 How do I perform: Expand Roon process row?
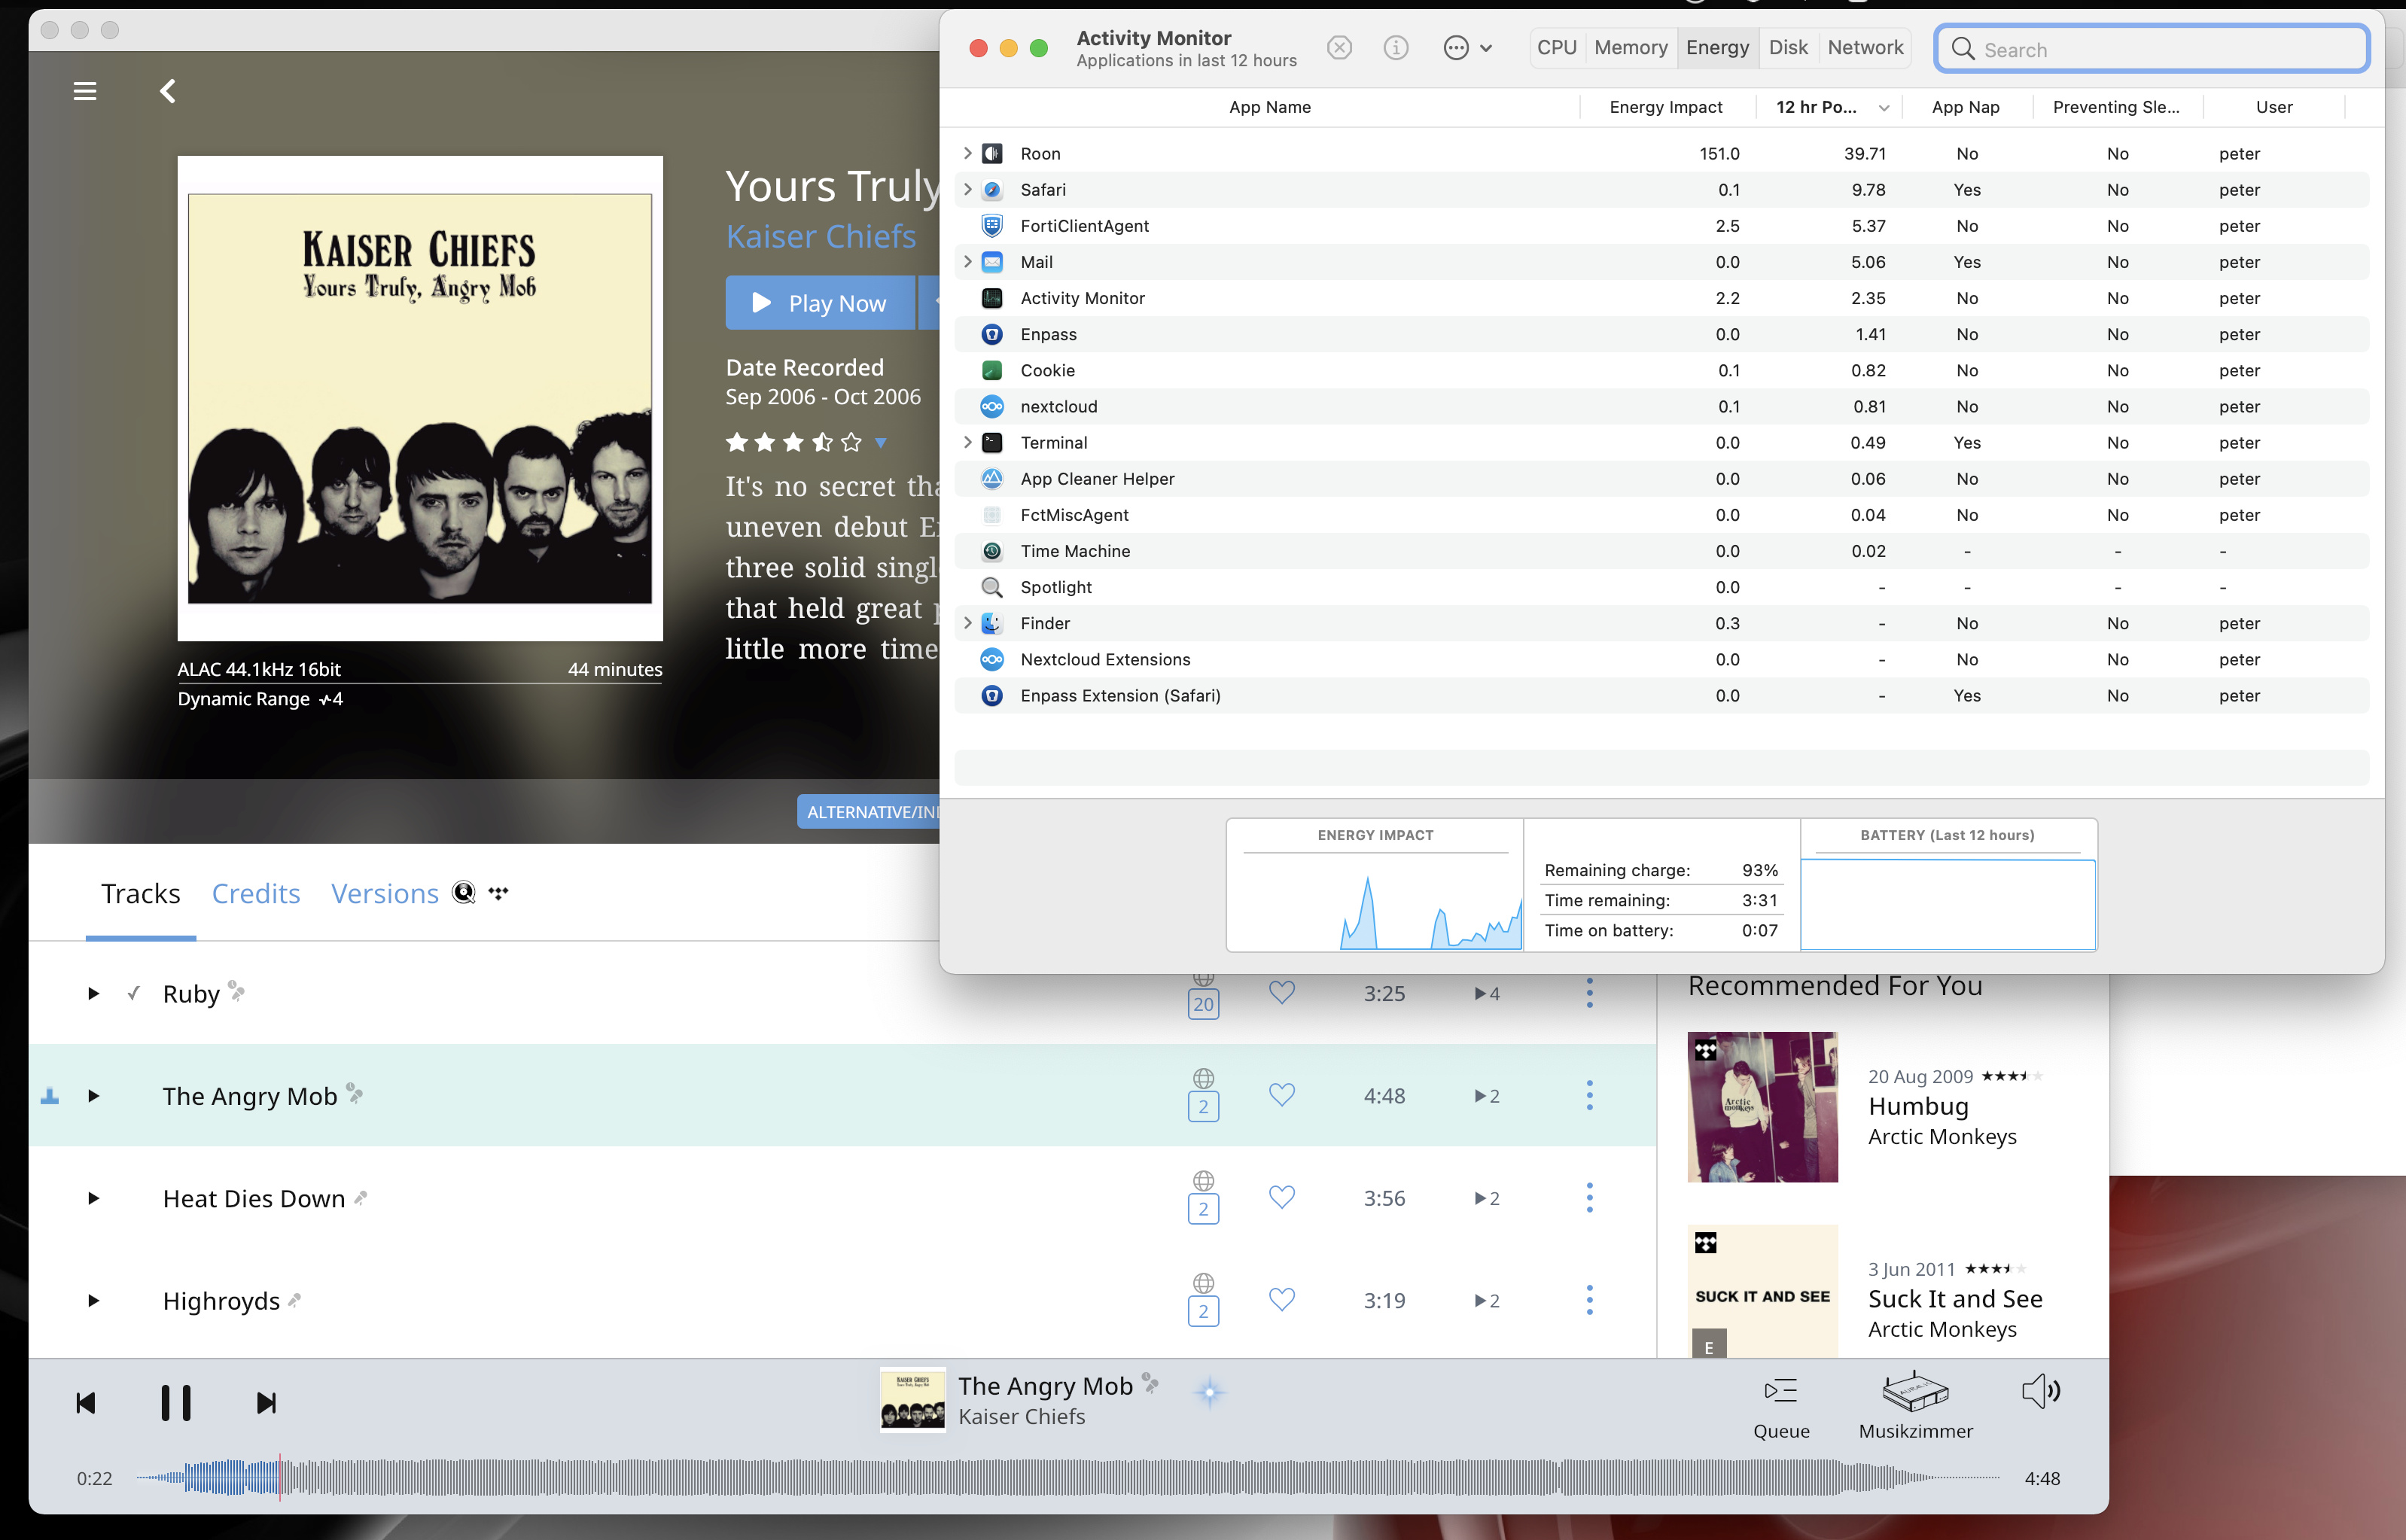[x=967, y=153]
